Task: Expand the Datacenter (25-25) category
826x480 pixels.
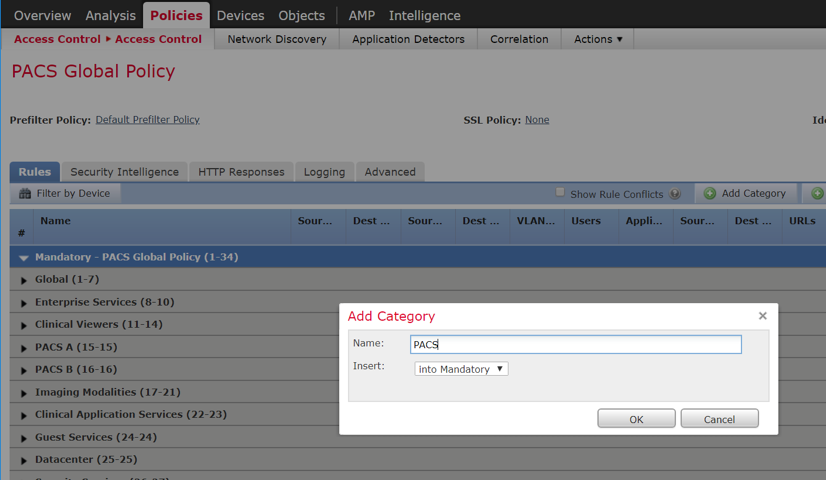Action: [x=24, y=460]
